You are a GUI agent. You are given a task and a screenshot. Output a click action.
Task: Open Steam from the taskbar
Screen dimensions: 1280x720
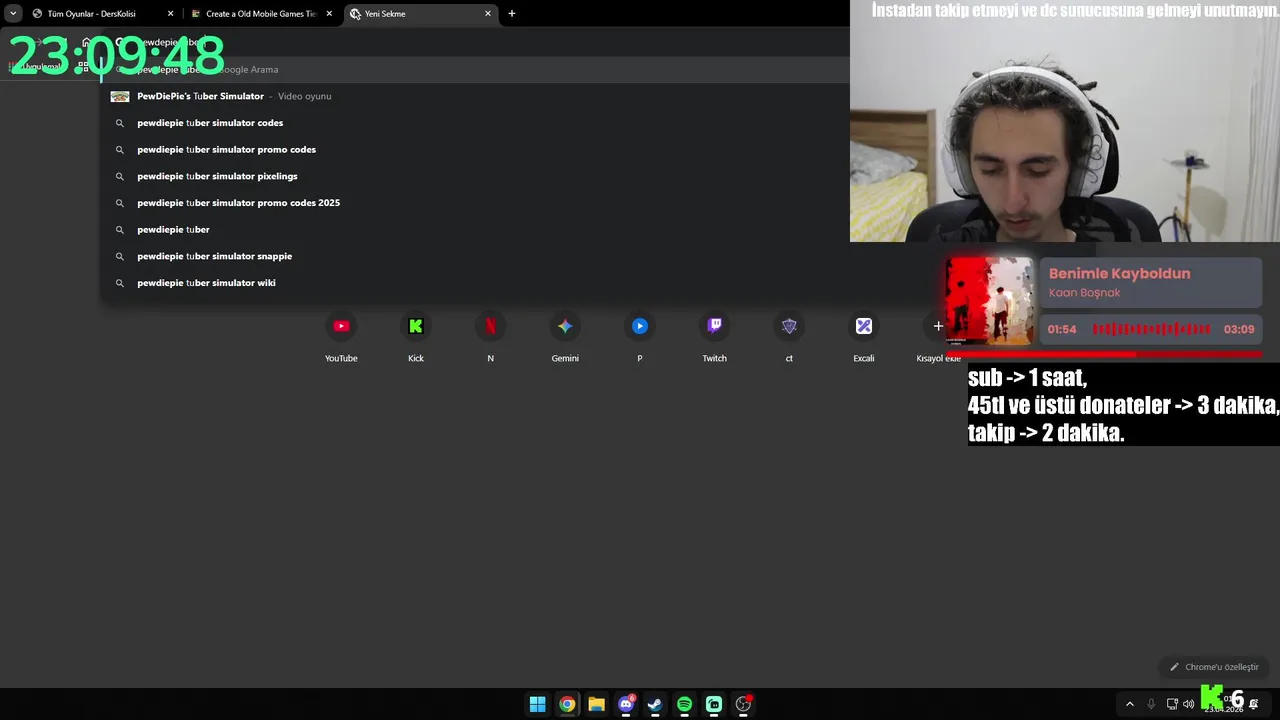(655, 704)
